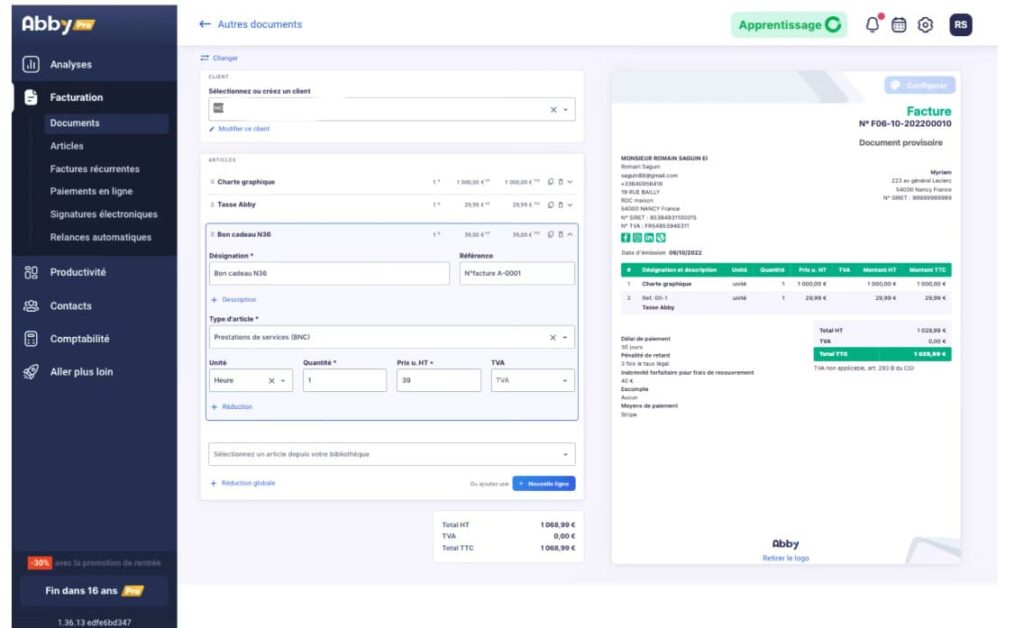Delete the Charte graphique line

(560, 182)
